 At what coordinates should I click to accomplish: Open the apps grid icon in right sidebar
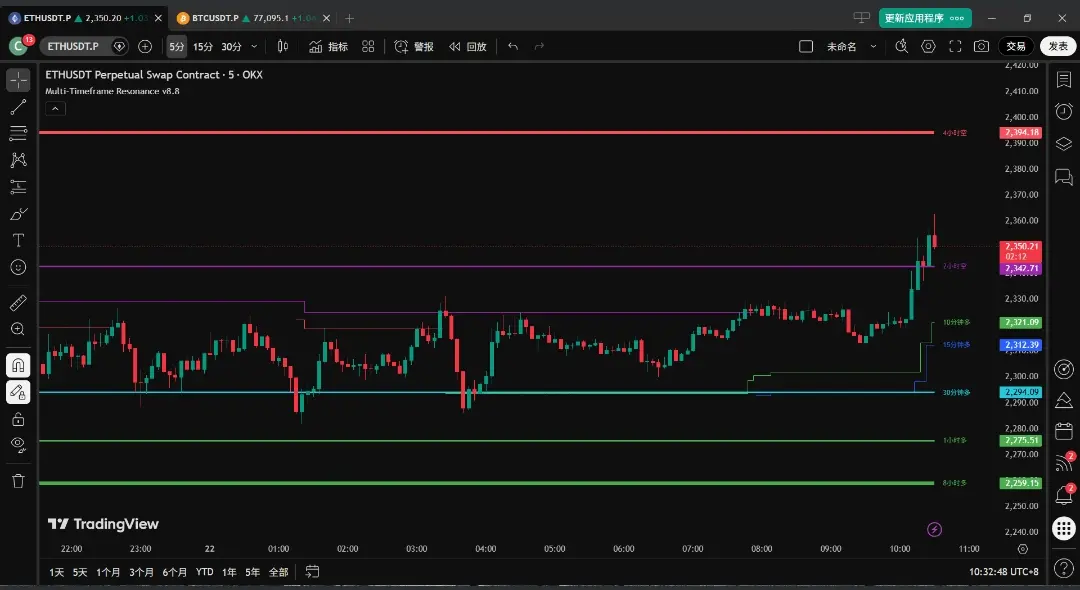click(1063, 528)
